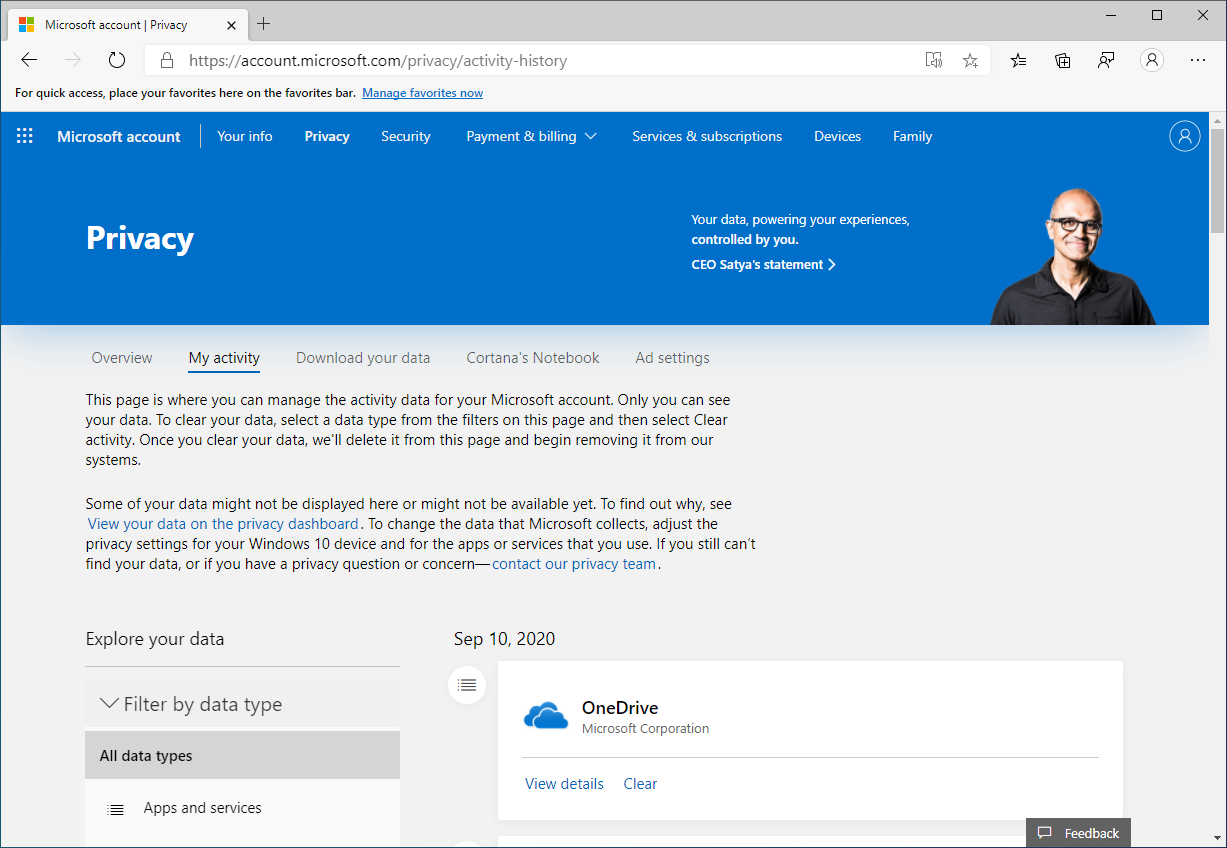Click the browser forward arrow
This screenshot has height=848, width=1227.
(x=73, y=60)
